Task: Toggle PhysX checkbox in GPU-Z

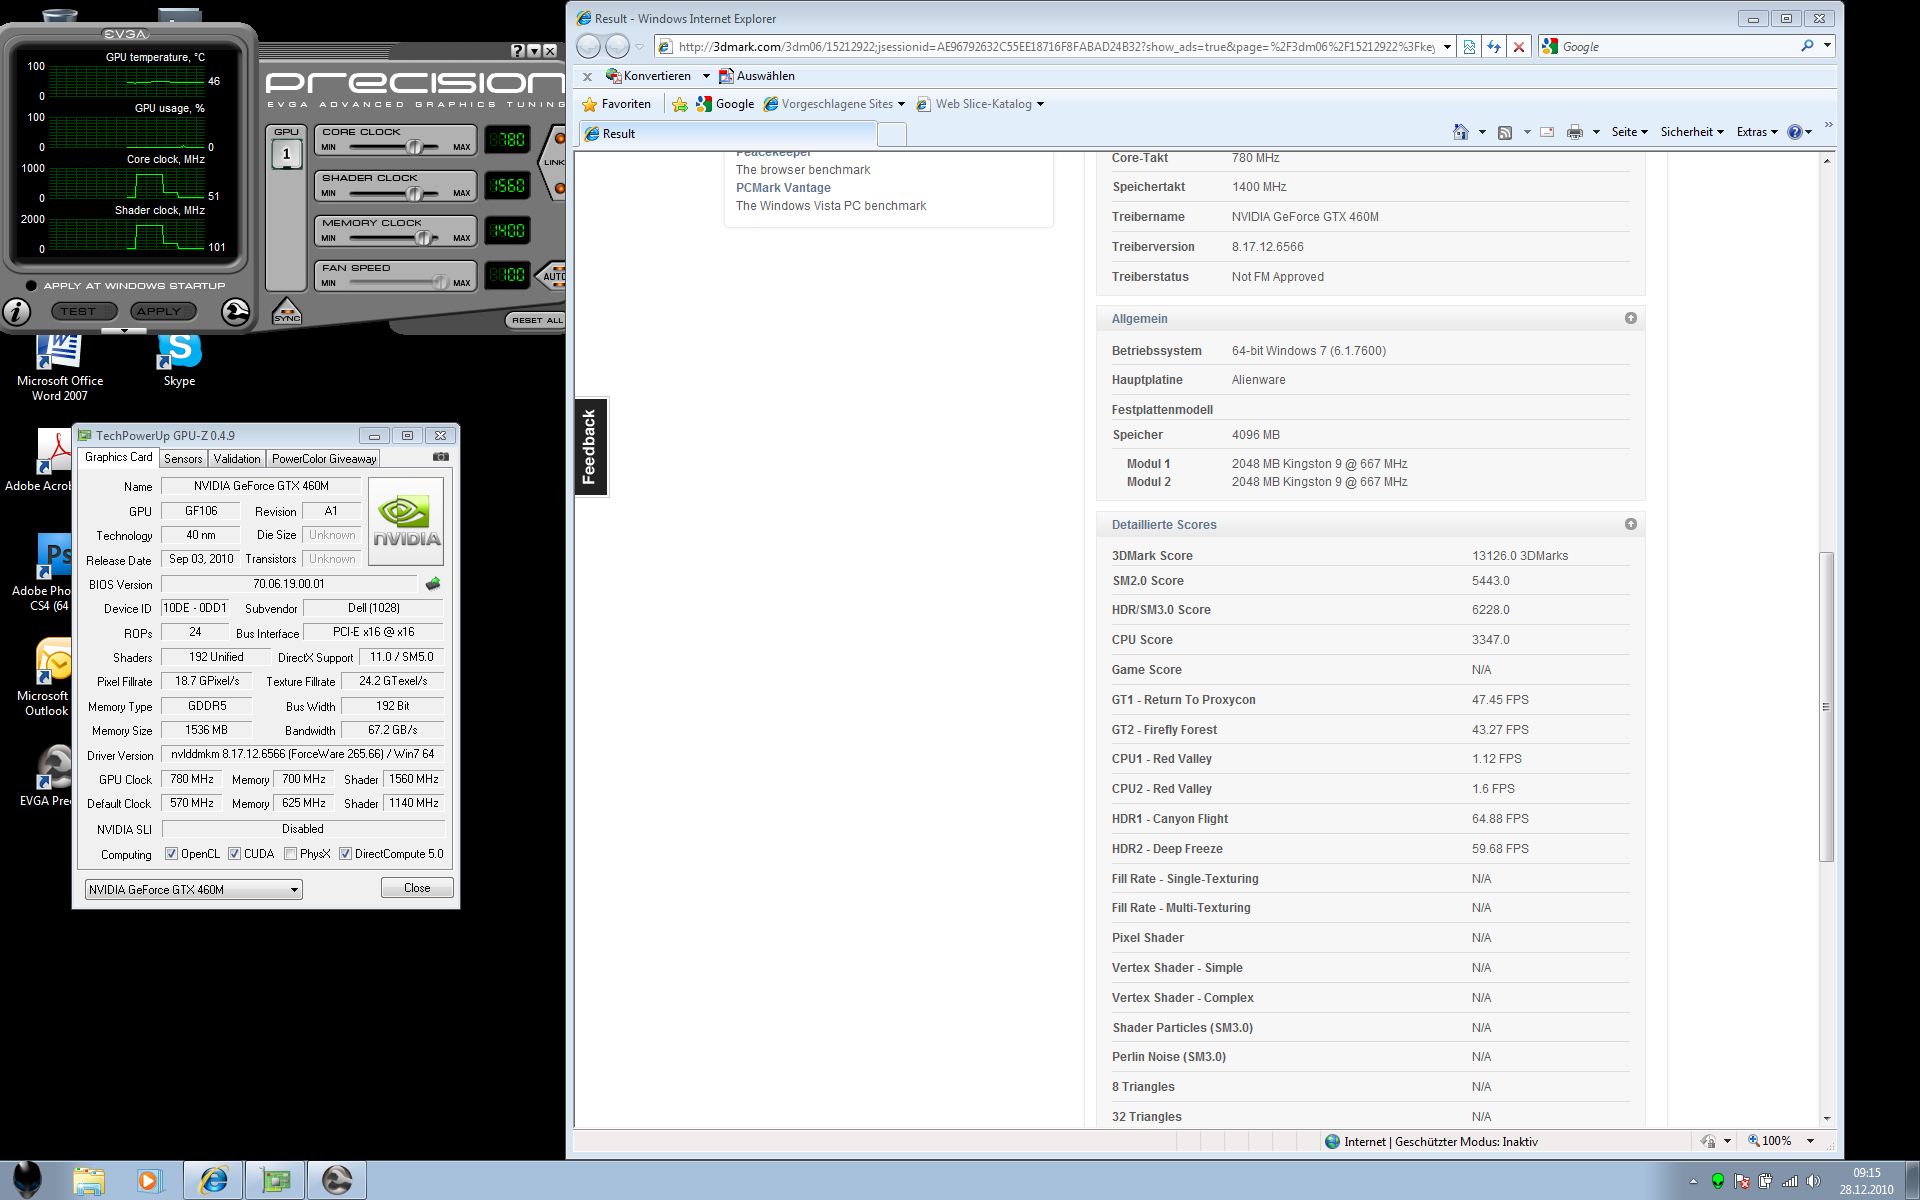Action: point(290,854)
